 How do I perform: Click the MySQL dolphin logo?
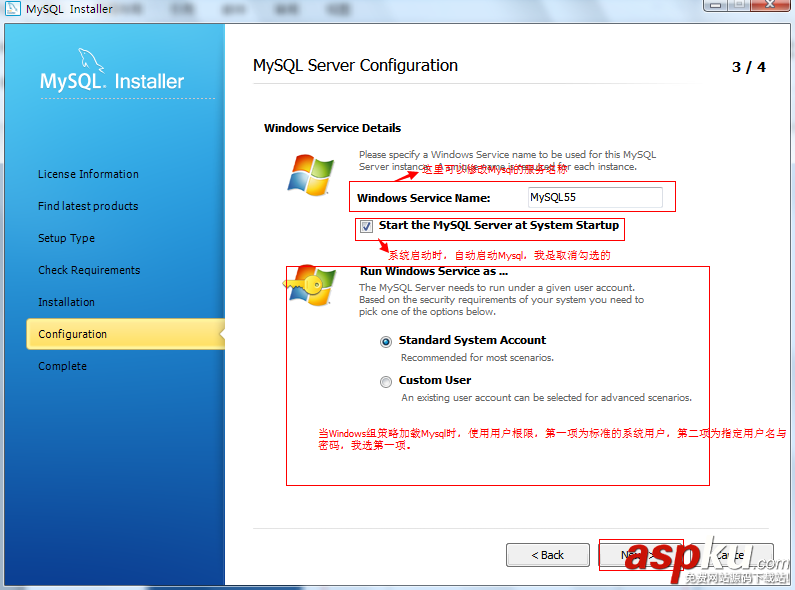pos(91,61)
